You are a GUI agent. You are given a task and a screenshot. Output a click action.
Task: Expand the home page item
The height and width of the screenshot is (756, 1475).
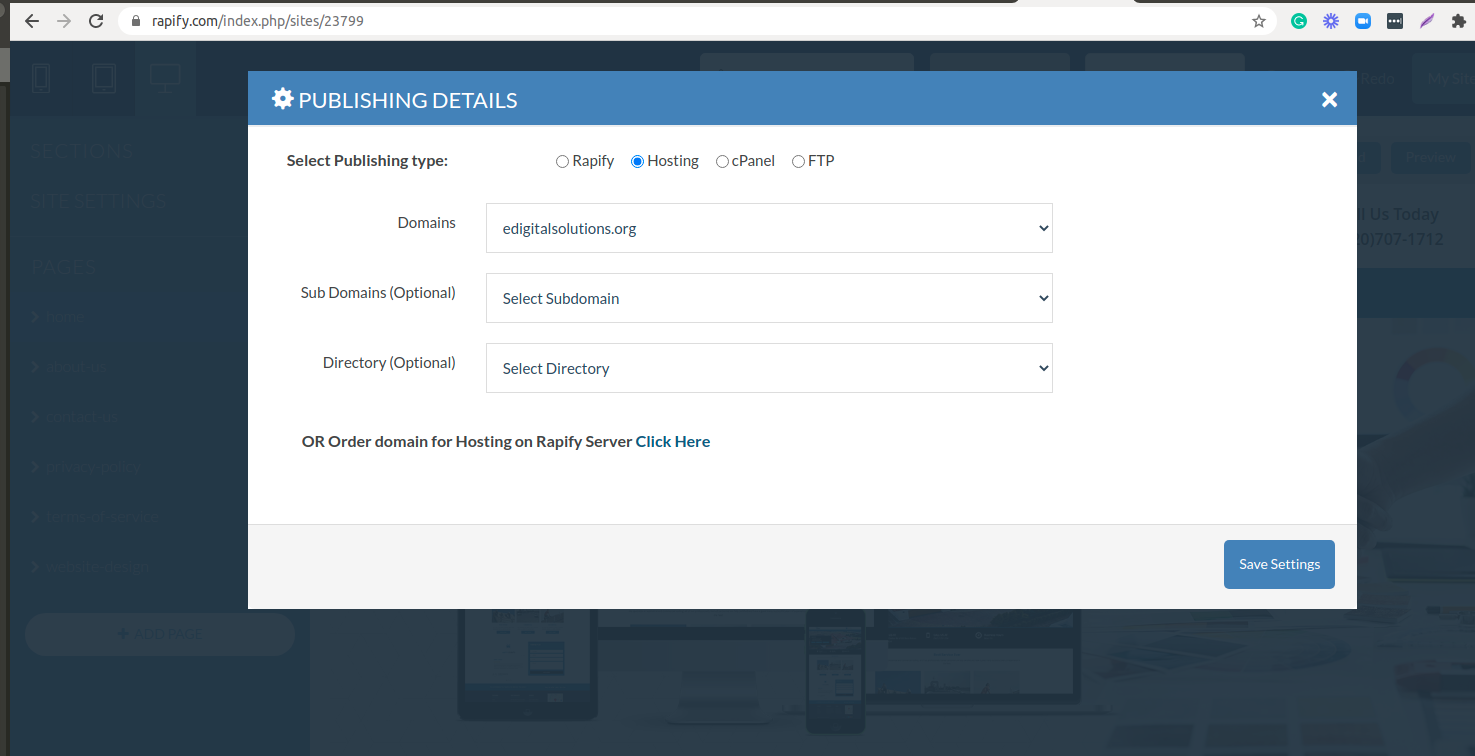(57, 316)
